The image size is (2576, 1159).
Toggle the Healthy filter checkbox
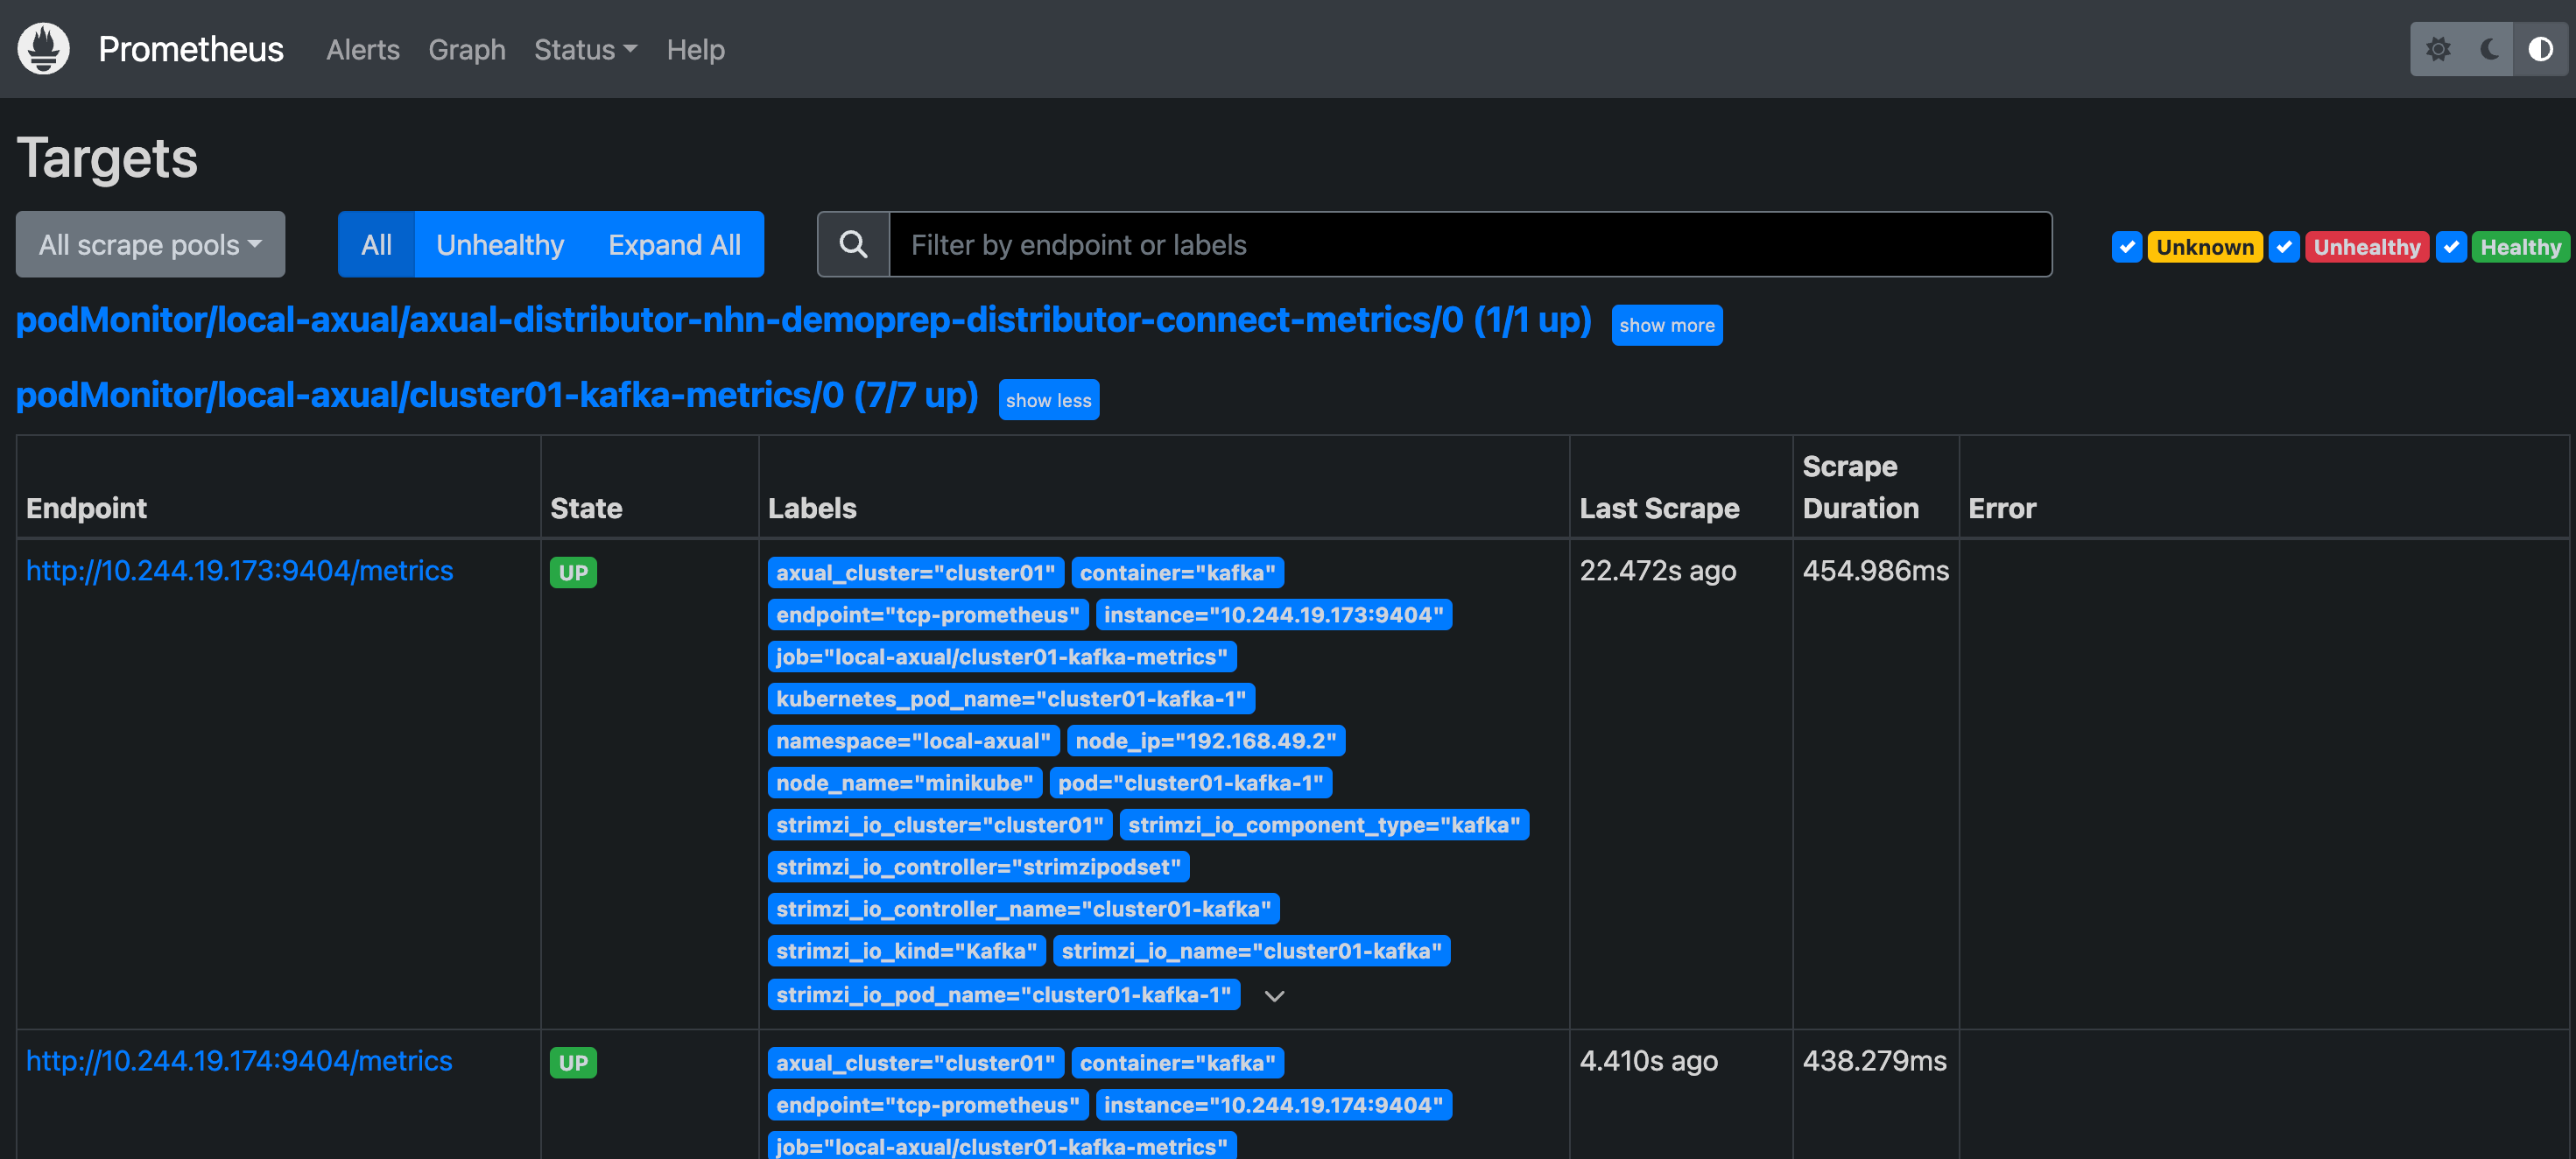coord(2451,247)
